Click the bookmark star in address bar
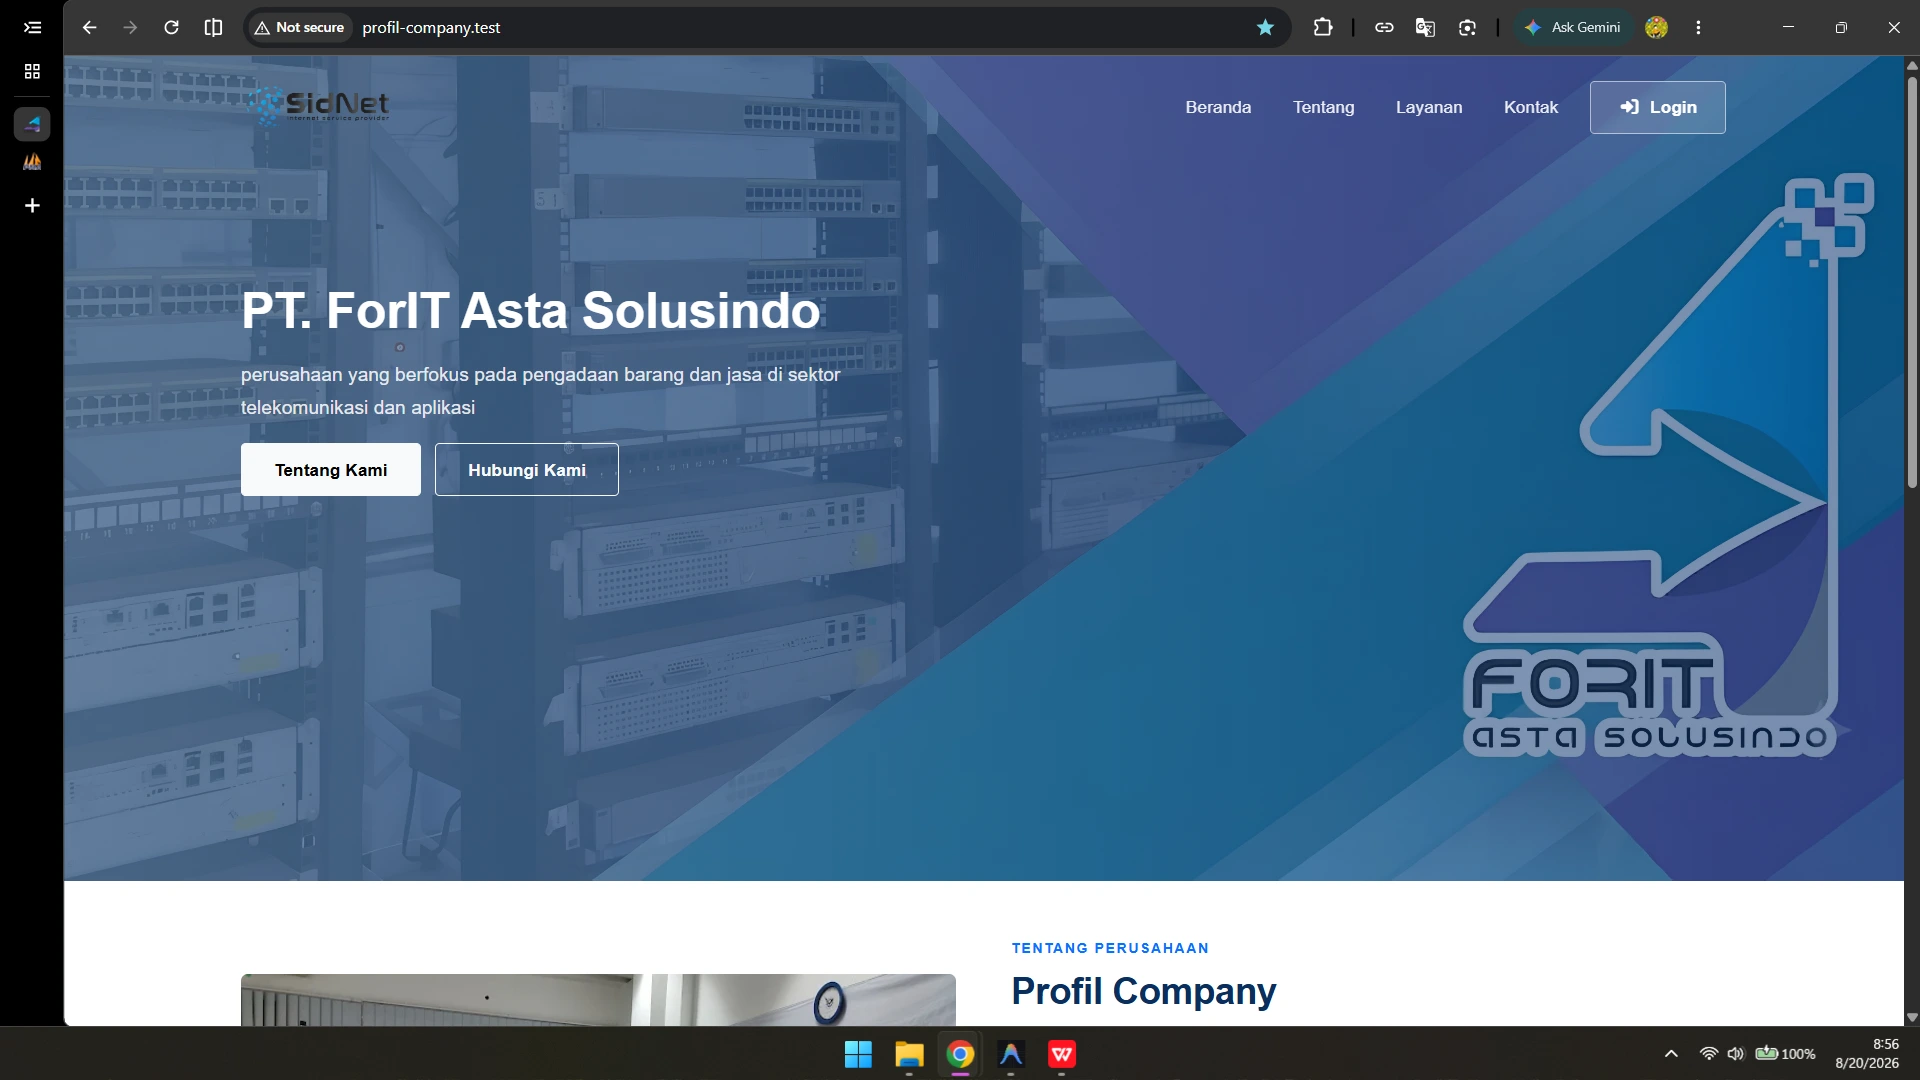Image resolution: width=1920 pixels, height=1080 pixels. (1265, 28)
